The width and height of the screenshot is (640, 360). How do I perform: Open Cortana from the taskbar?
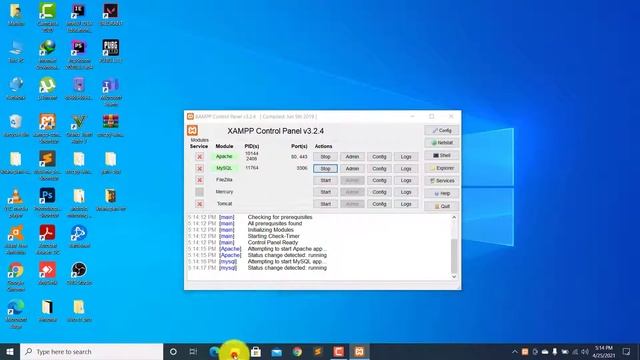click(173, 351)
